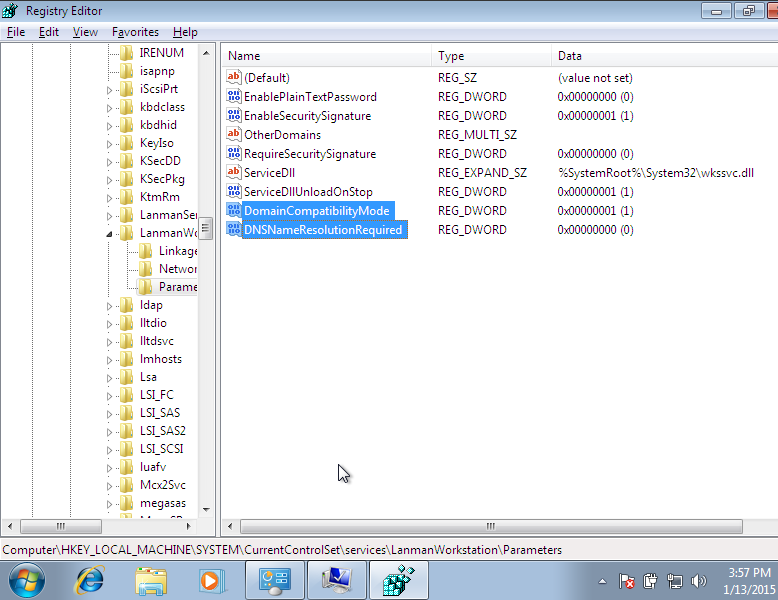
Task: Switch to the Control Panel taskbar window
Action: [274, 581]
